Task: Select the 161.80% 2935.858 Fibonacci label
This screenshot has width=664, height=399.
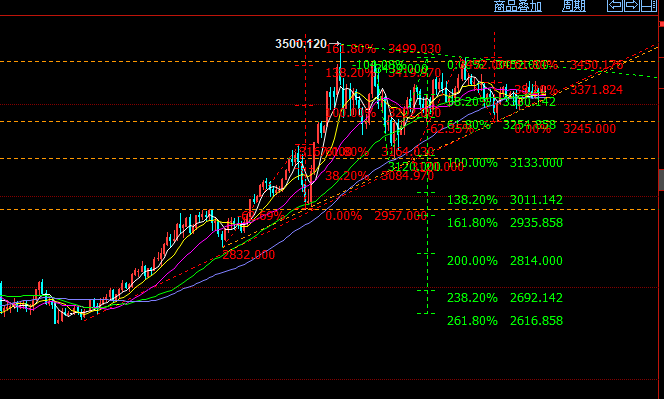Action: (x=505, y=223)
